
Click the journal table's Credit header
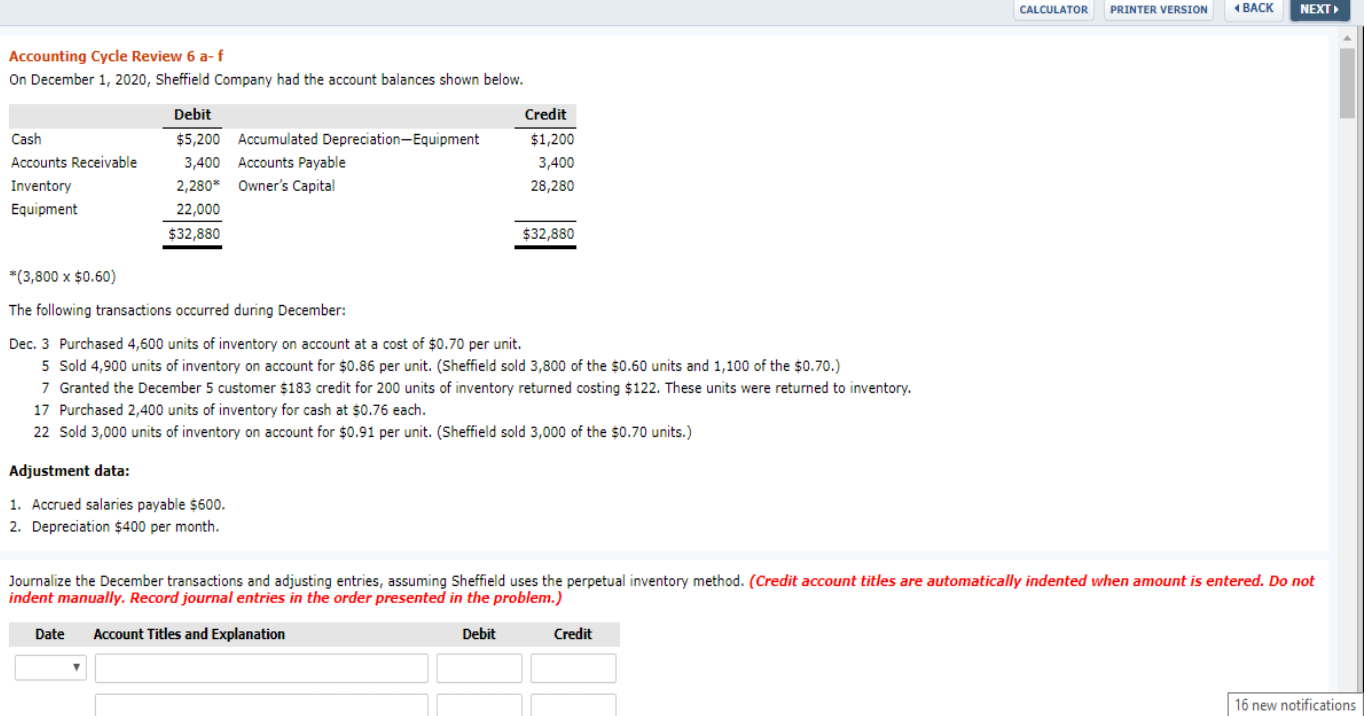tap(573, 634)
